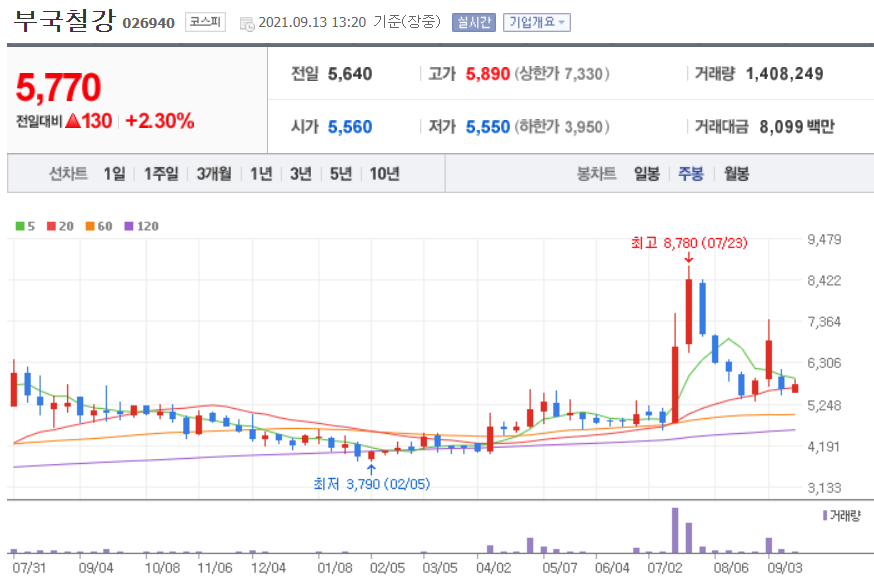This screenshot has width=874, height=581.
Task: Click the tallest volume bar near 07/02
Action: [x=675, y=530]
